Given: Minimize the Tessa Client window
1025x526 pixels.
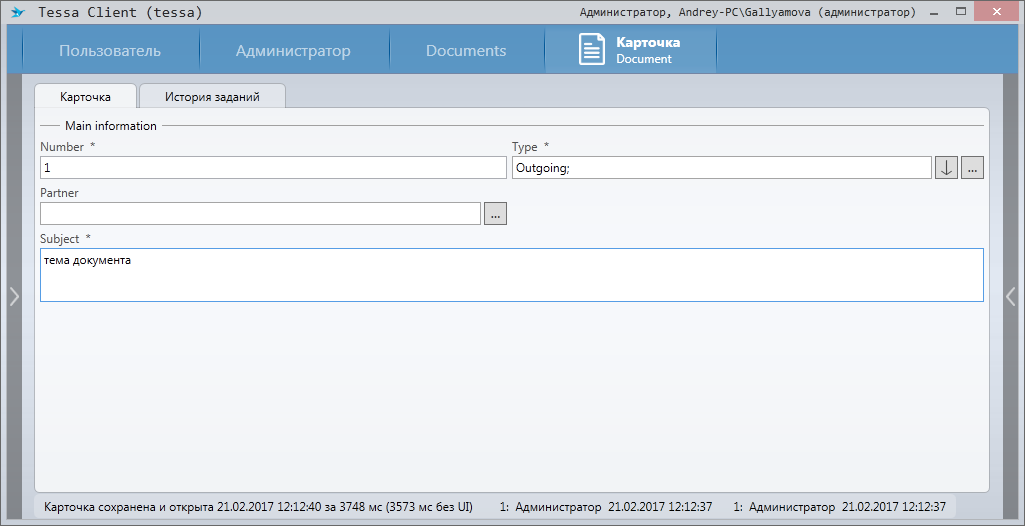Looking at the screenshot, I should point(934,12).
